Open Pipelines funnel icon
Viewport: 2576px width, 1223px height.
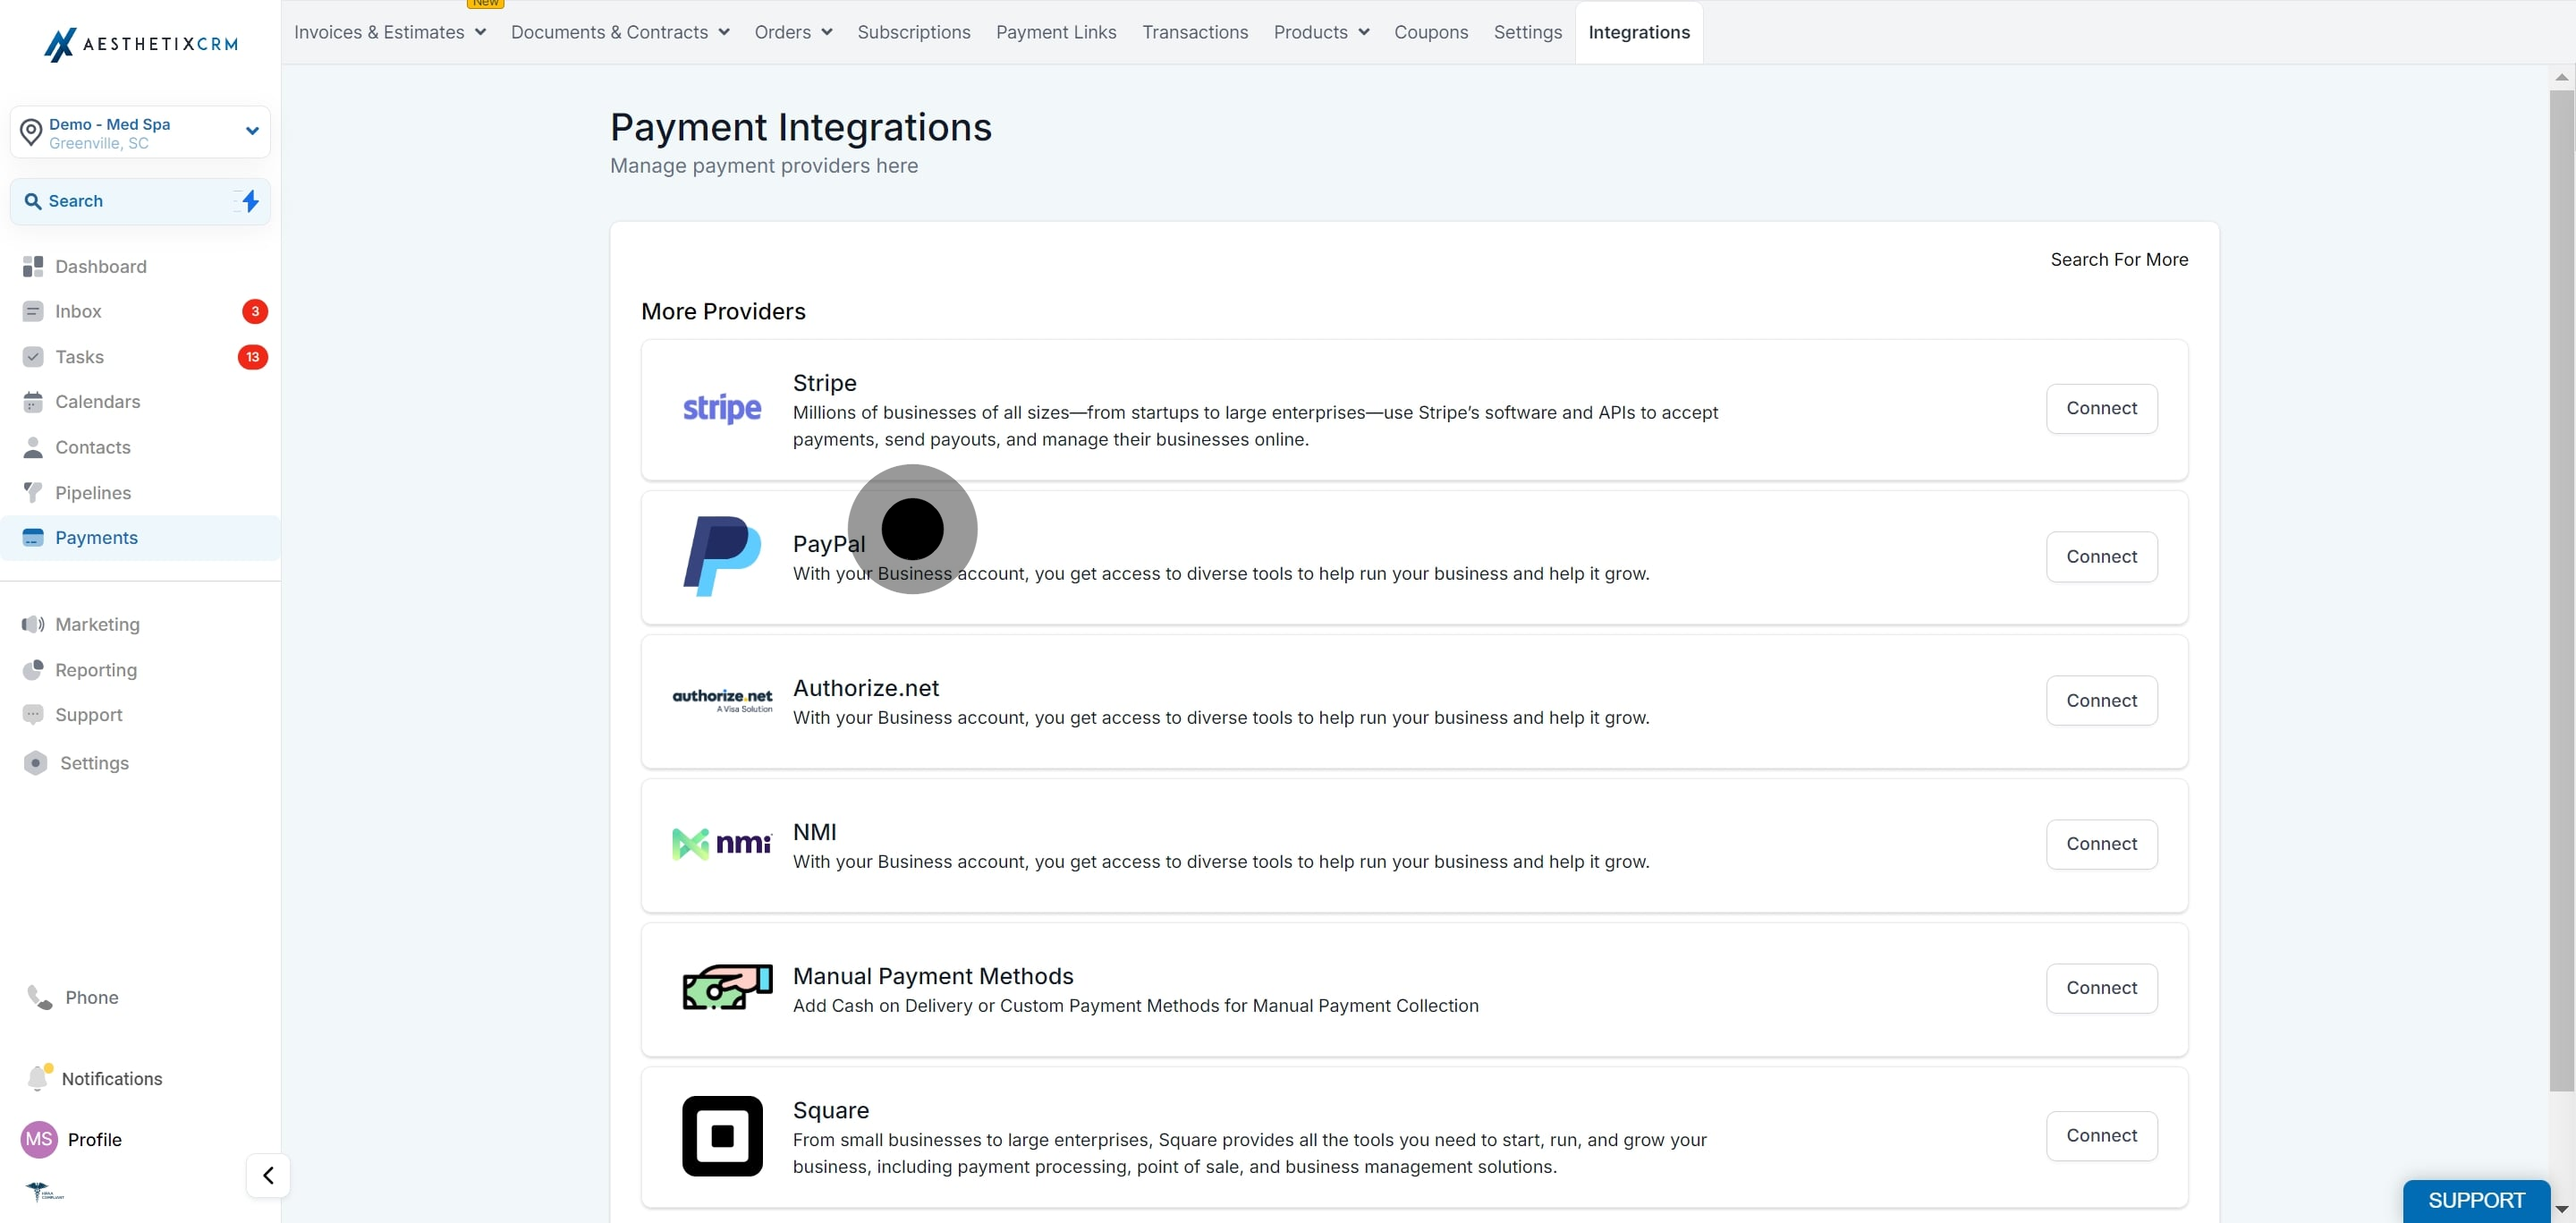click(33, 493)
